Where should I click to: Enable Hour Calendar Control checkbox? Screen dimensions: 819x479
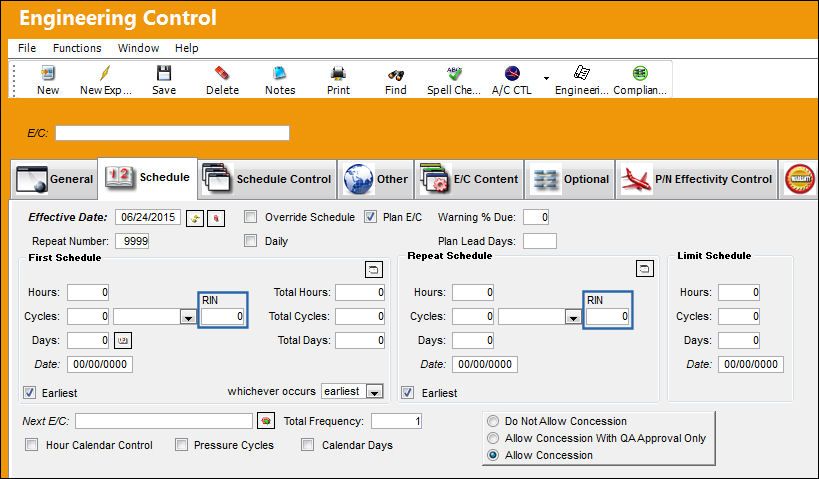[32, 445]
